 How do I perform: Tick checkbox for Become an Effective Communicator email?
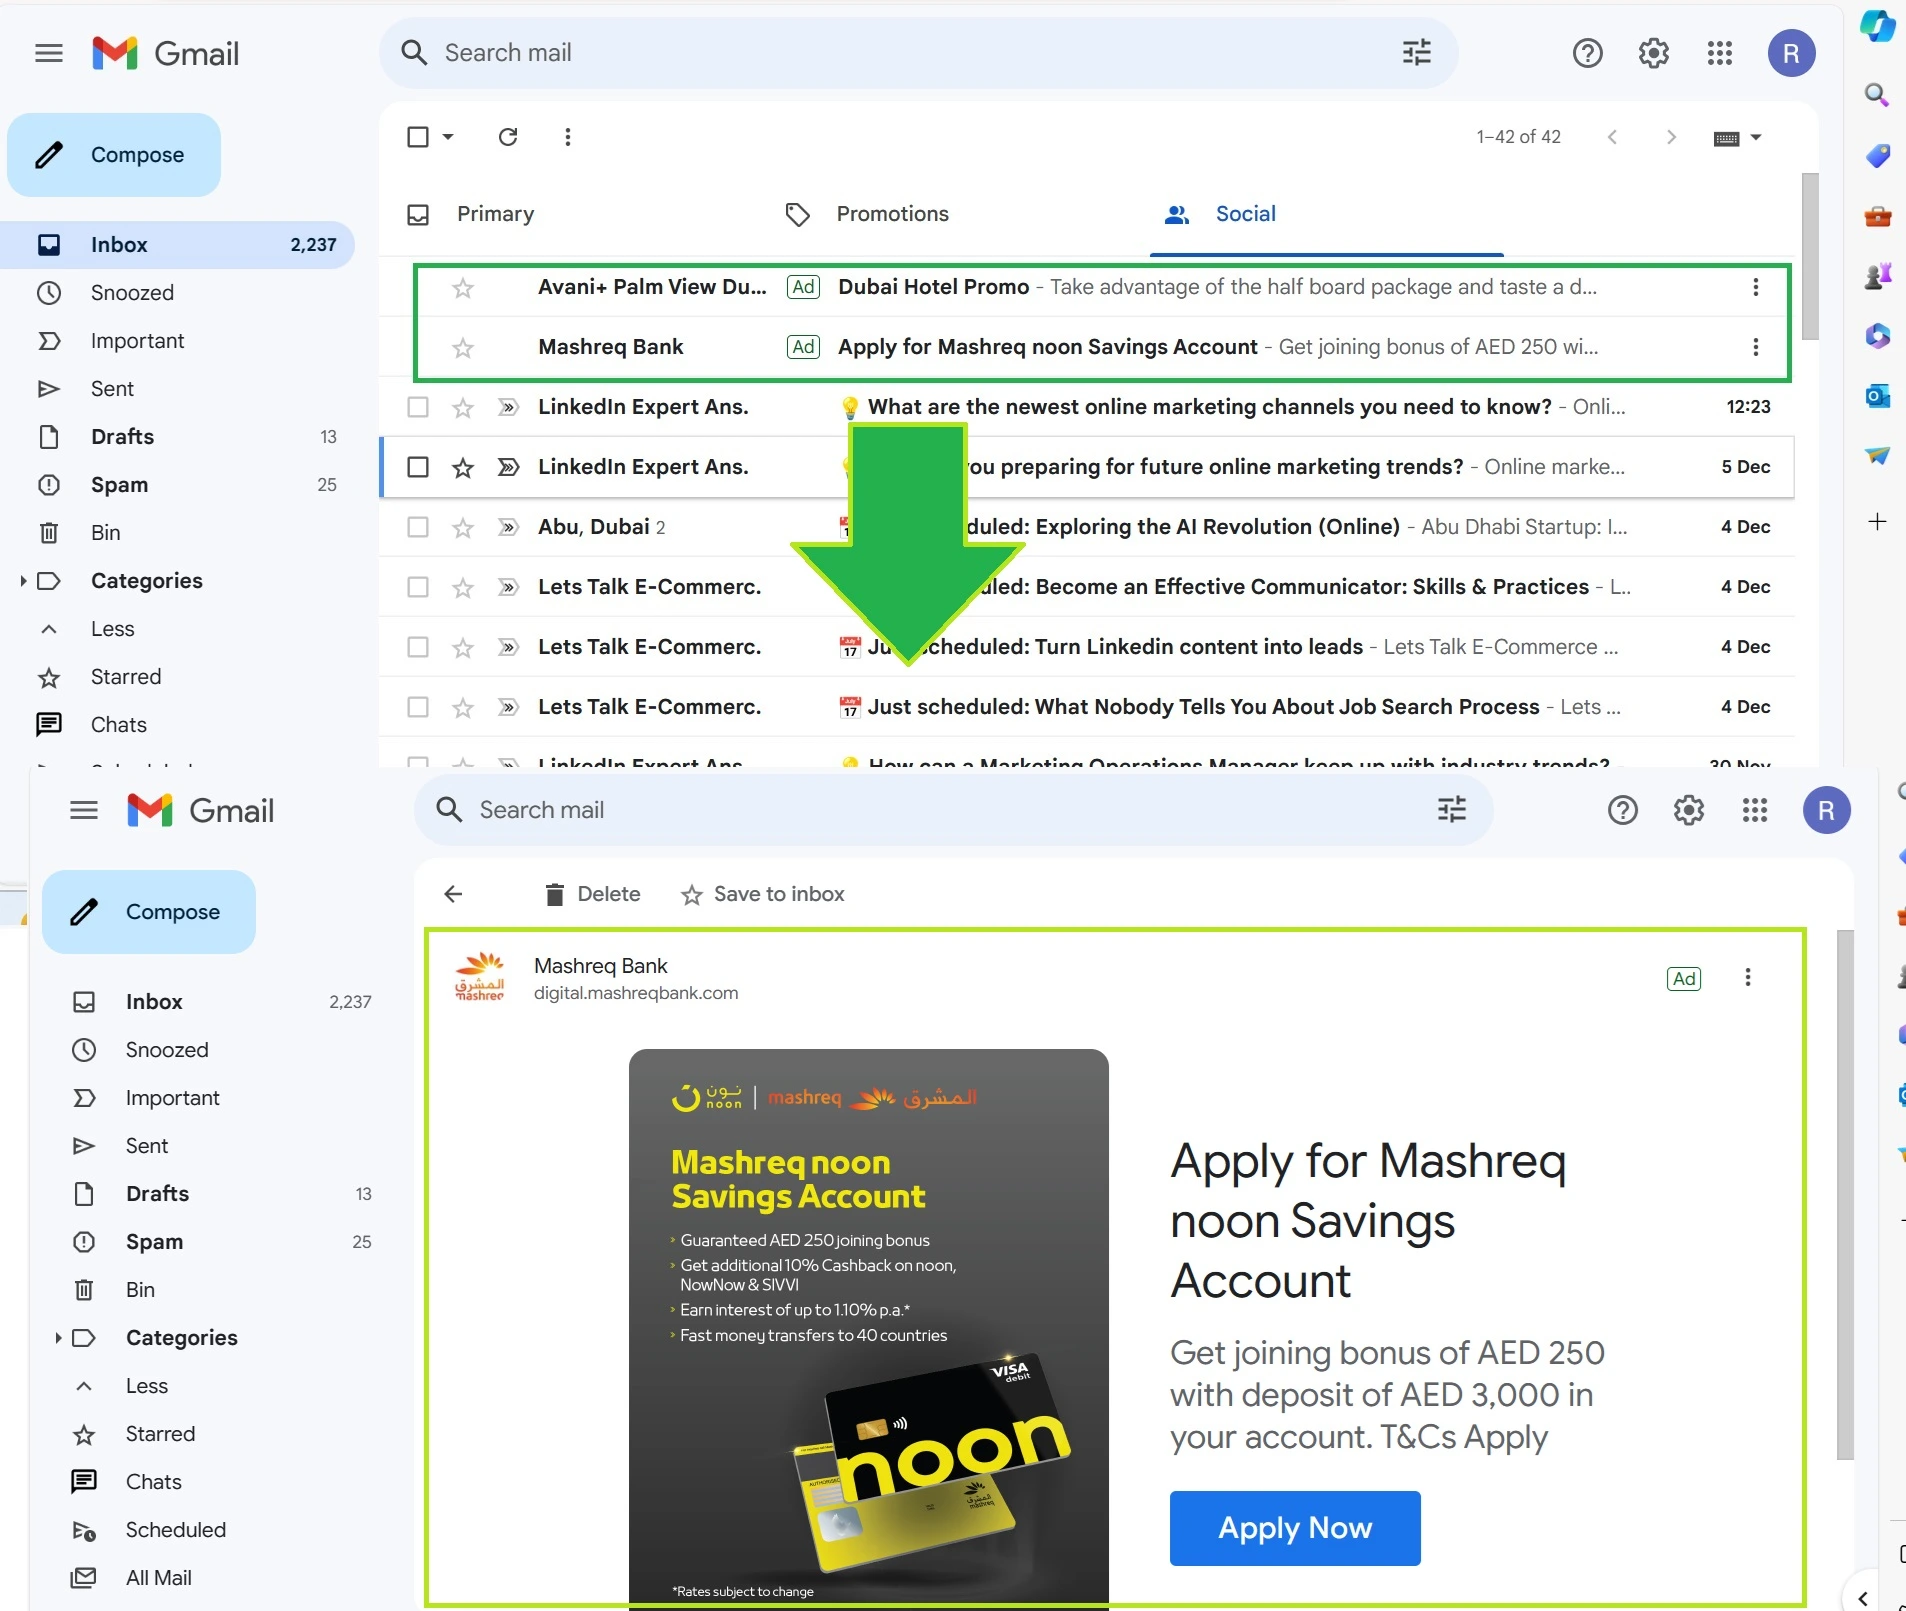click(x=418, y=587)
